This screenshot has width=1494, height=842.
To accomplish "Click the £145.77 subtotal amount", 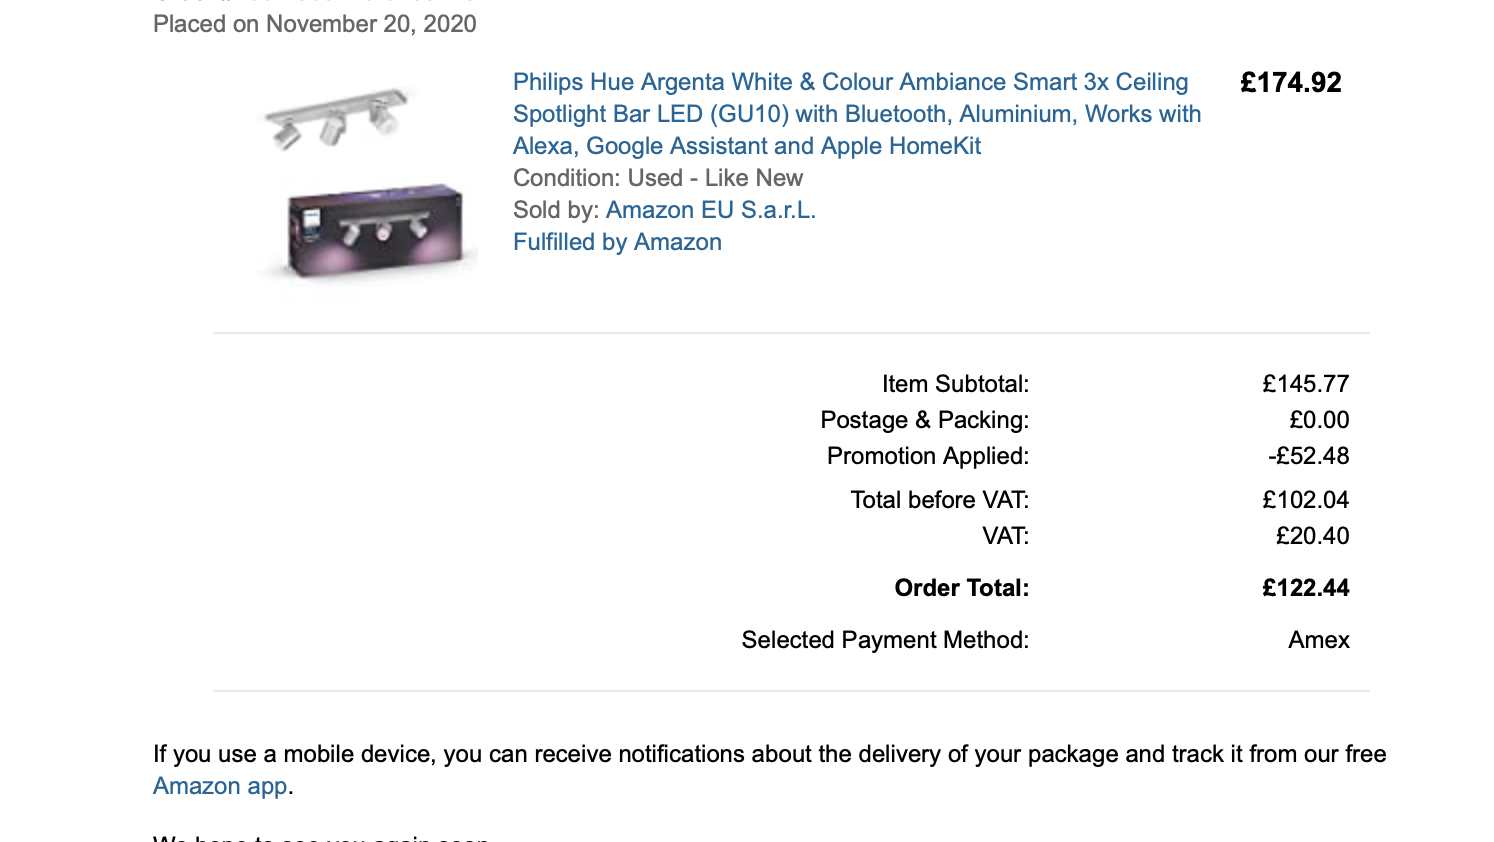I will click(x=1306, y=384).
